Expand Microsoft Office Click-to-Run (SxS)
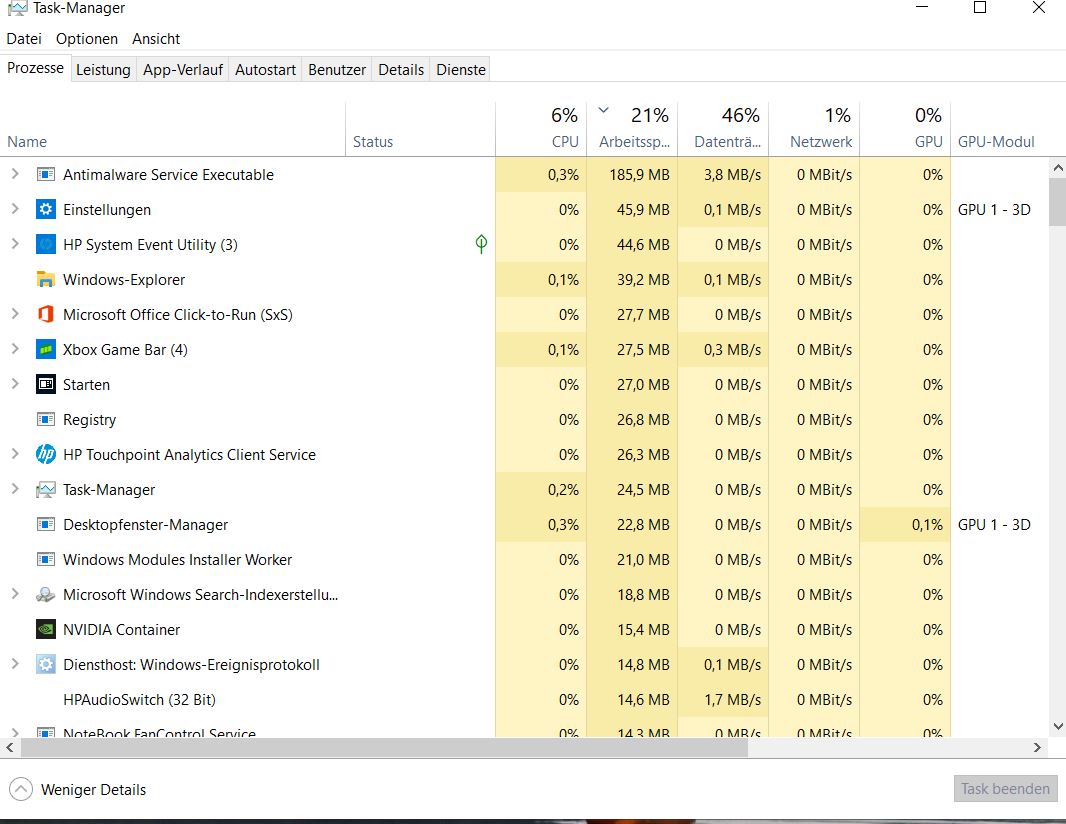1066x824 pixels. [x=15, y=313]
